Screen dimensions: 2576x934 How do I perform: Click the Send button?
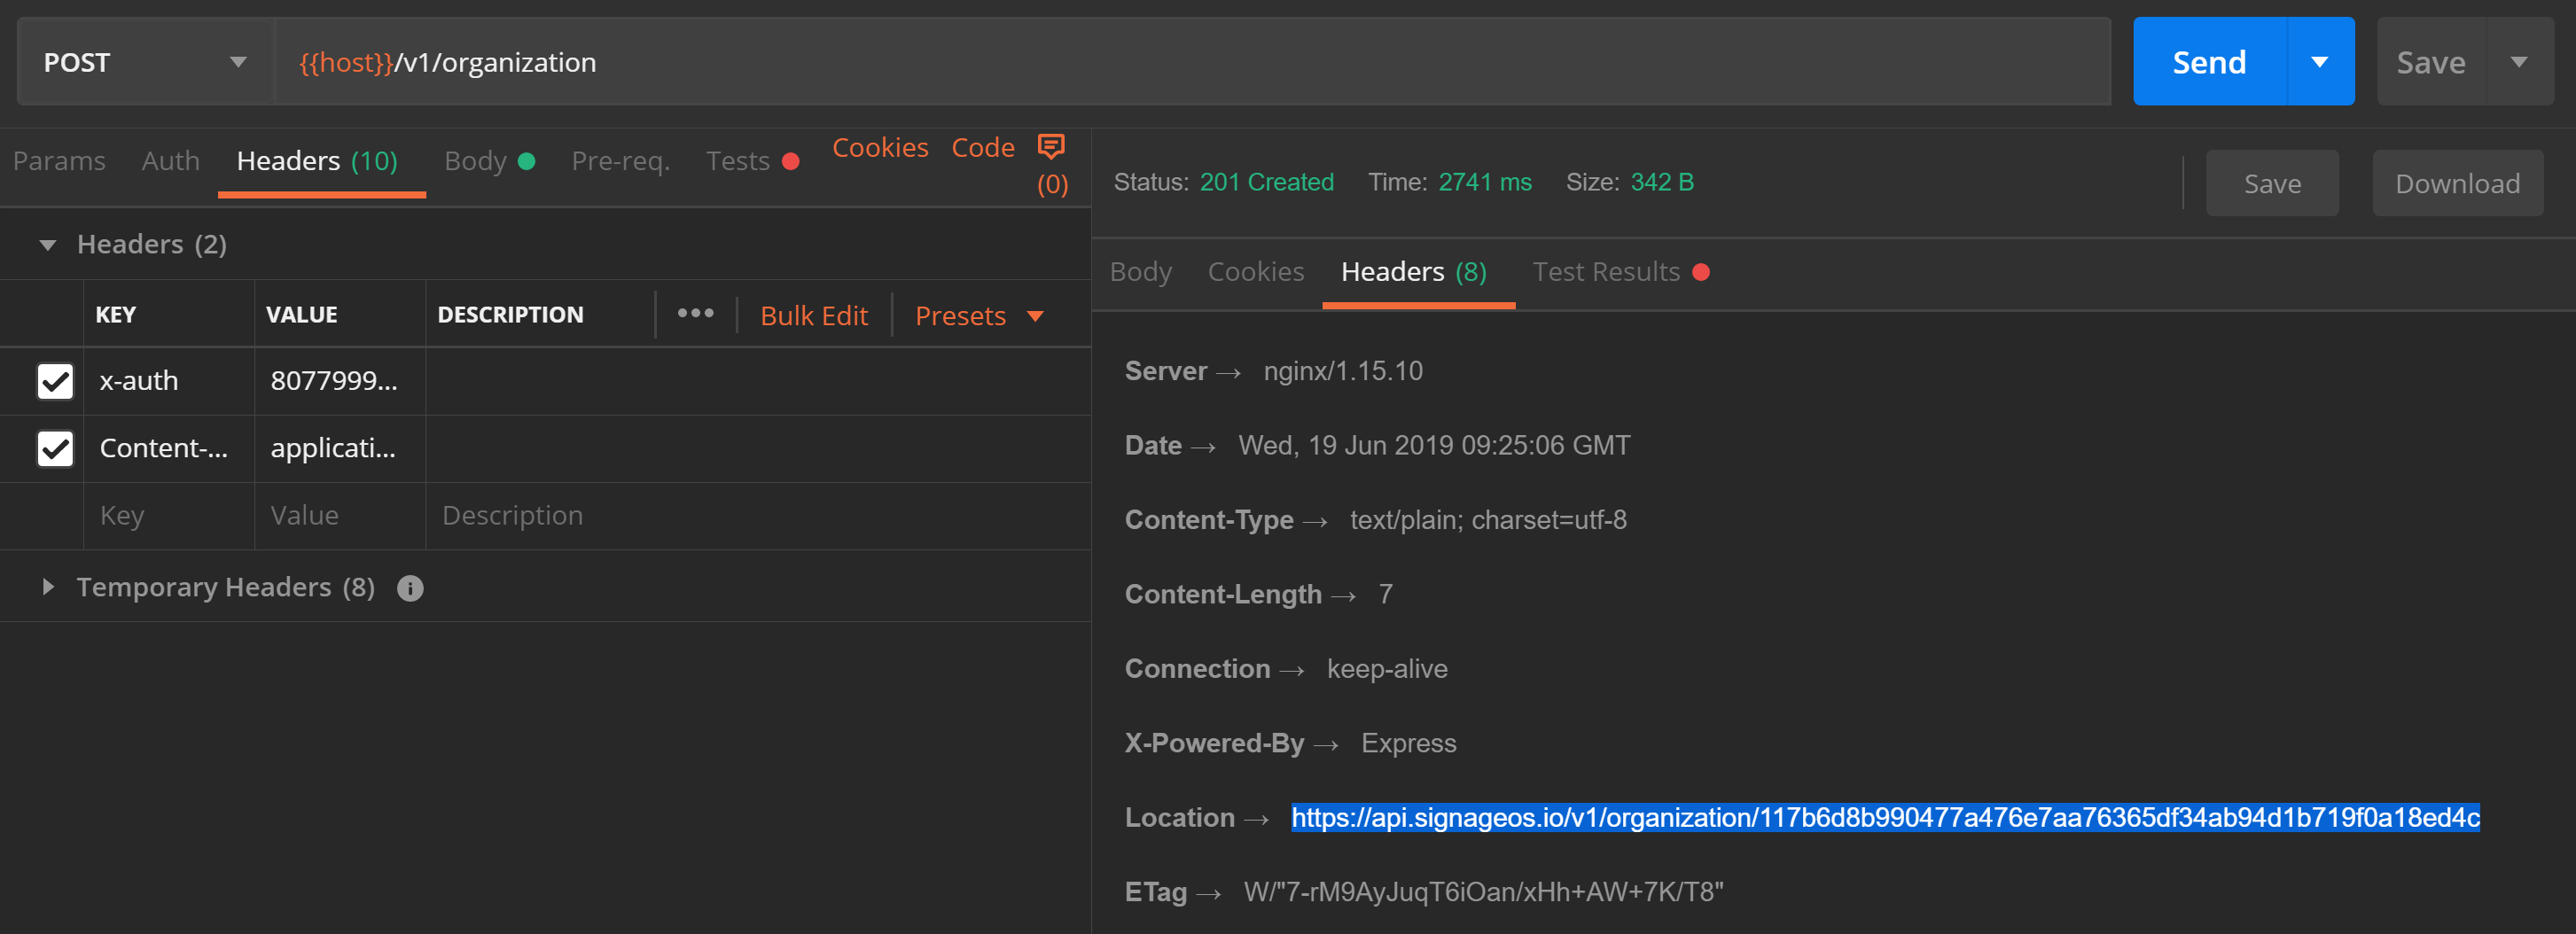[2209, 61]
